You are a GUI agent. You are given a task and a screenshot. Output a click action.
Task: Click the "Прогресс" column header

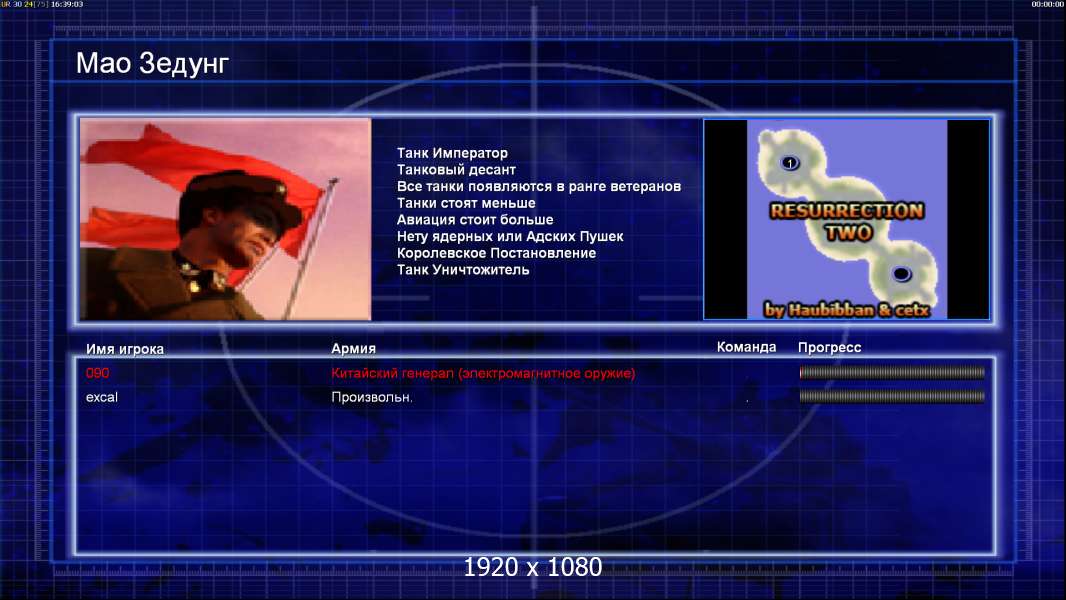coord(829,347)
